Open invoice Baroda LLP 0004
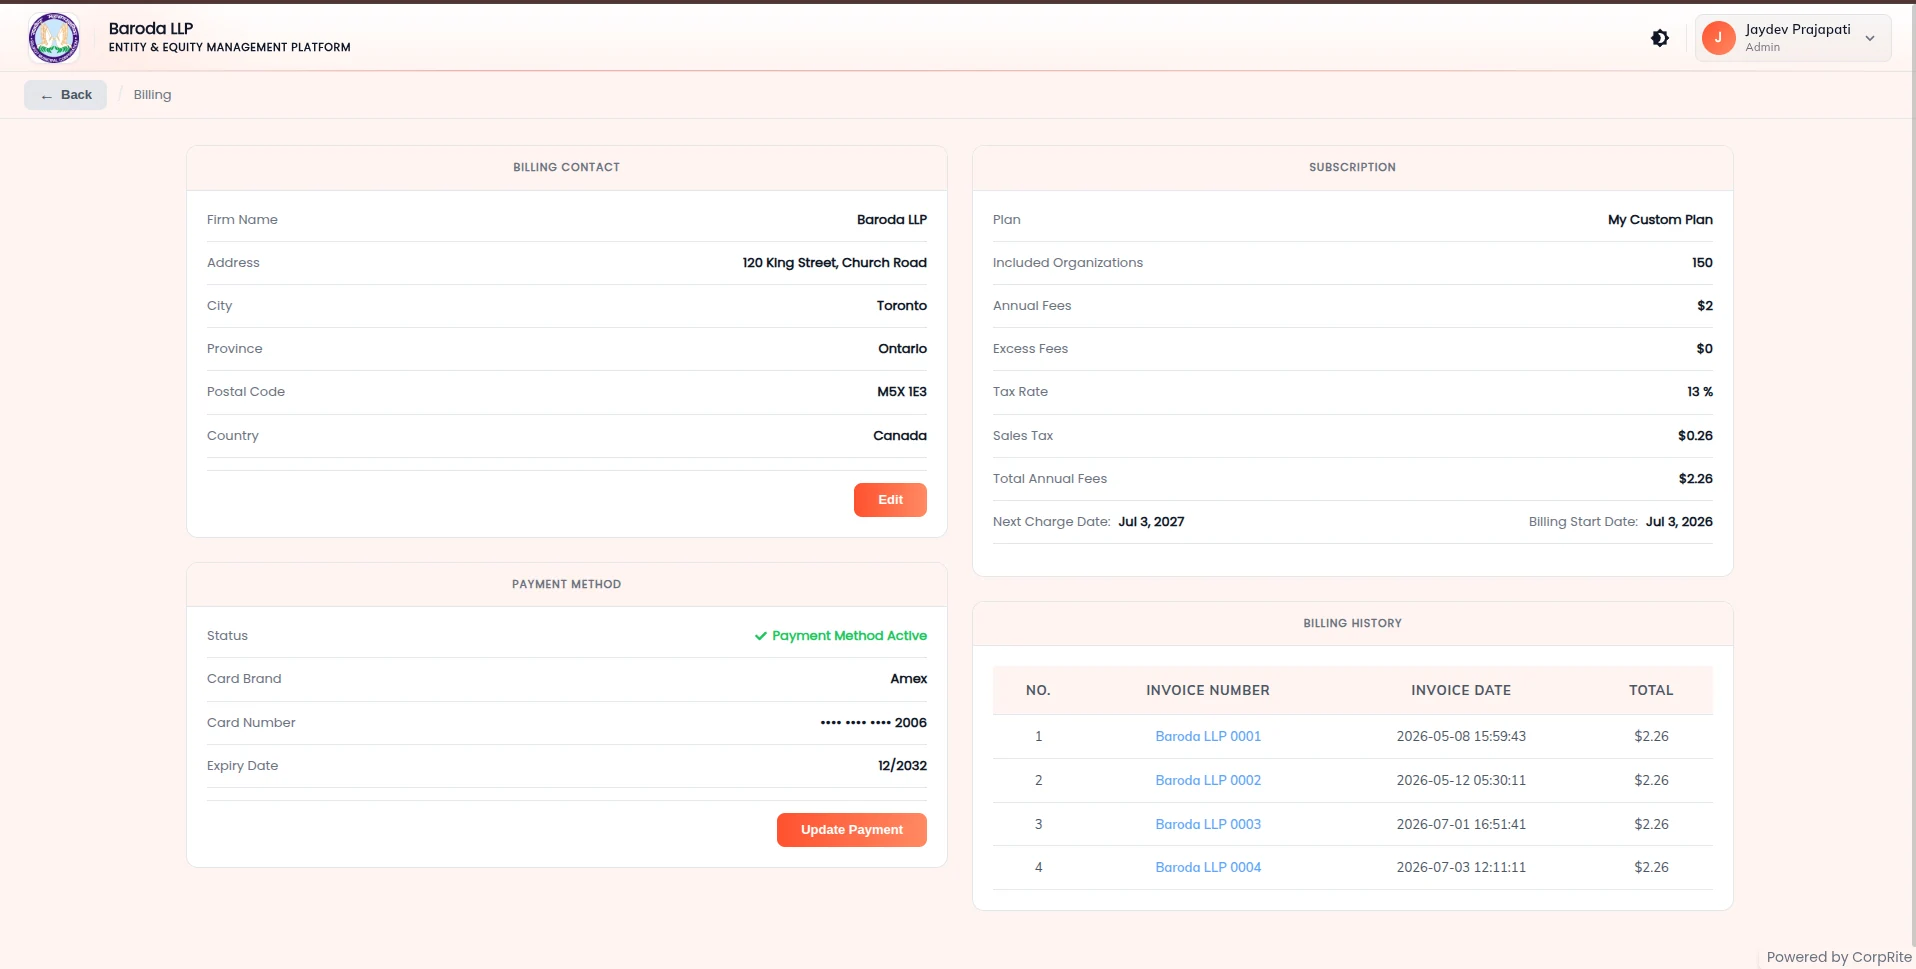Screen dimensions: 1916x969 (1208, 867)
